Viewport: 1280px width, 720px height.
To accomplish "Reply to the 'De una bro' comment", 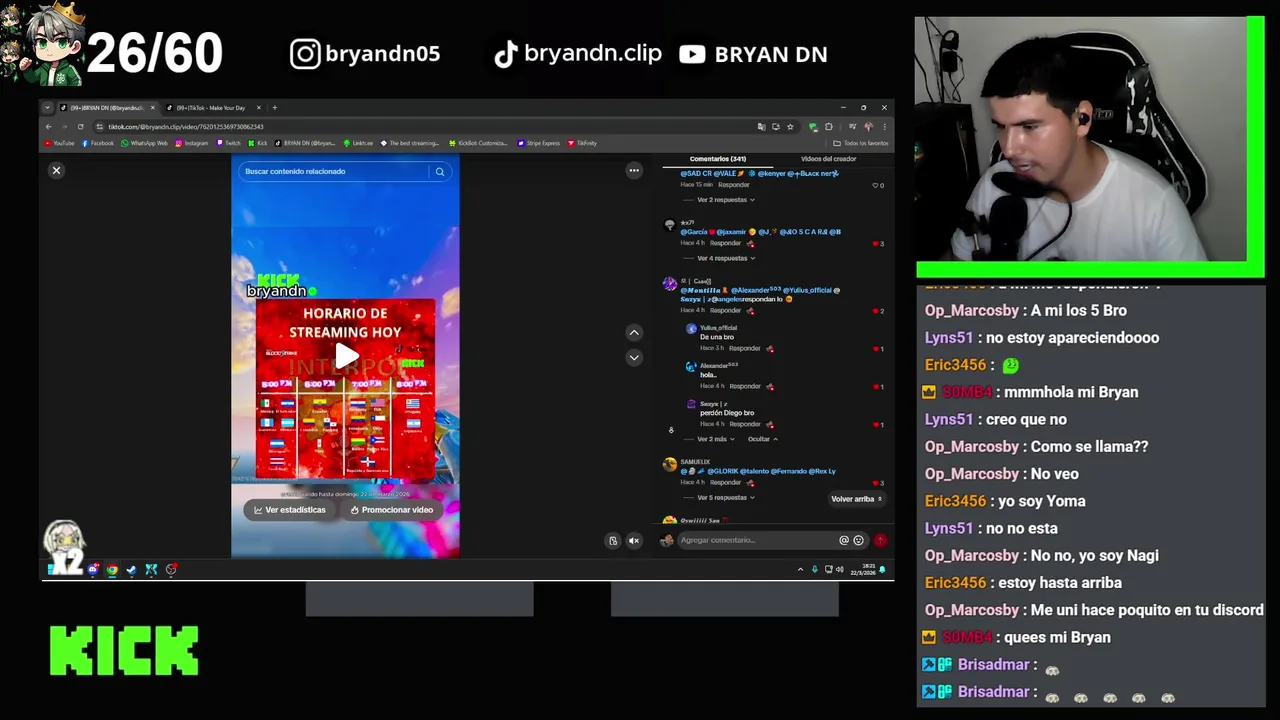I will [x=744, y=348].
